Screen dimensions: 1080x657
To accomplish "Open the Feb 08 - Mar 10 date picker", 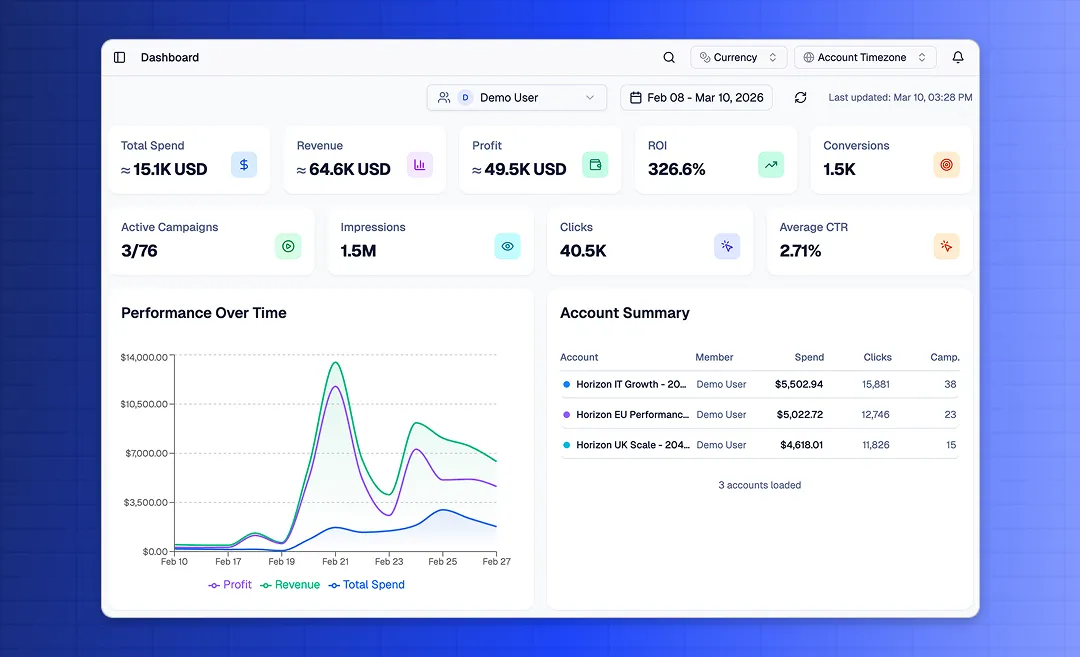I will pos(696,97).
